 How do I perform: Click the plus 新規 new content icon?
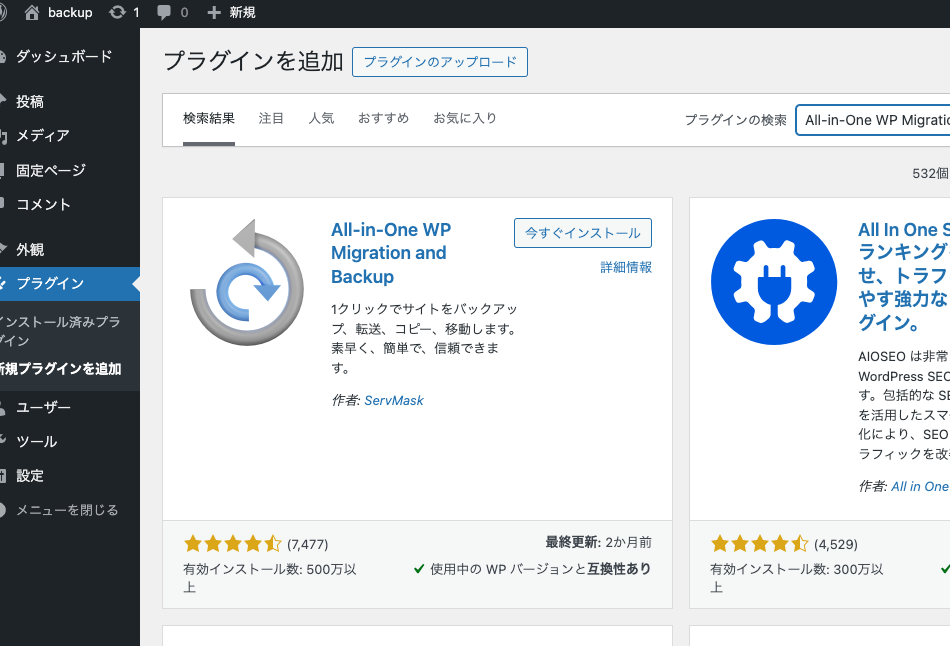[x=214, y=13]
